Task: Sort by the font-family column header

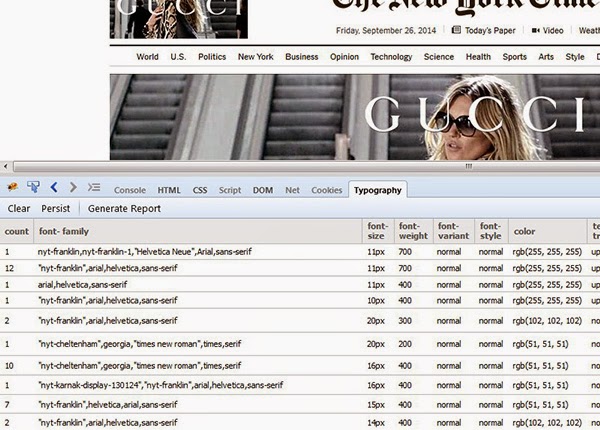Action: click(198, 231)
